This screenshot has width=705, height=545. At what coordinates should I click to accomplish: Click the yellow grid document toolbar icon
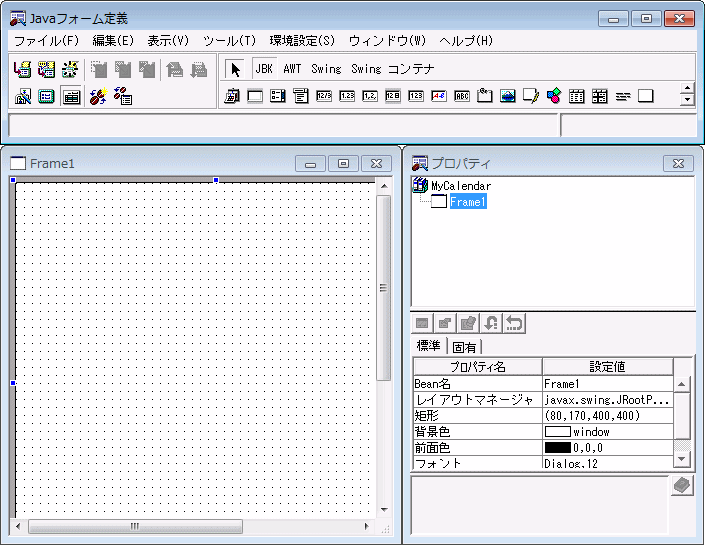[46, 69]
